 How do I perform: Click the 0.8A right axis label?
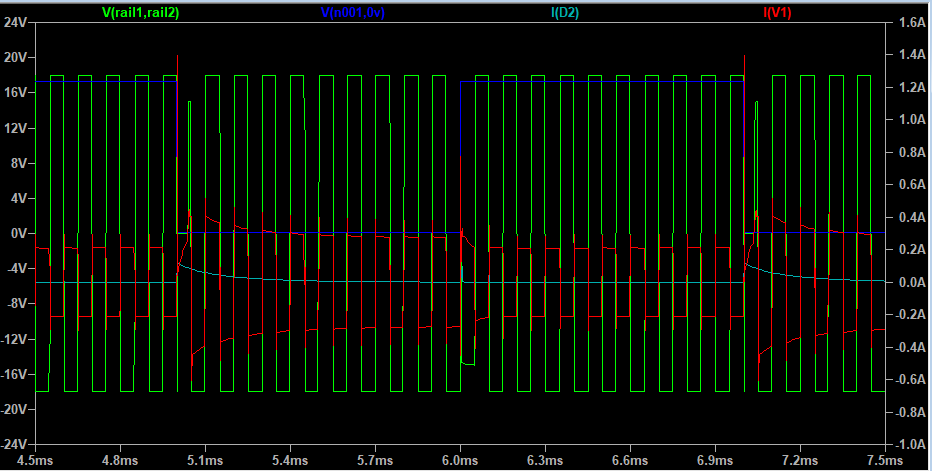[x=912, y=152]
